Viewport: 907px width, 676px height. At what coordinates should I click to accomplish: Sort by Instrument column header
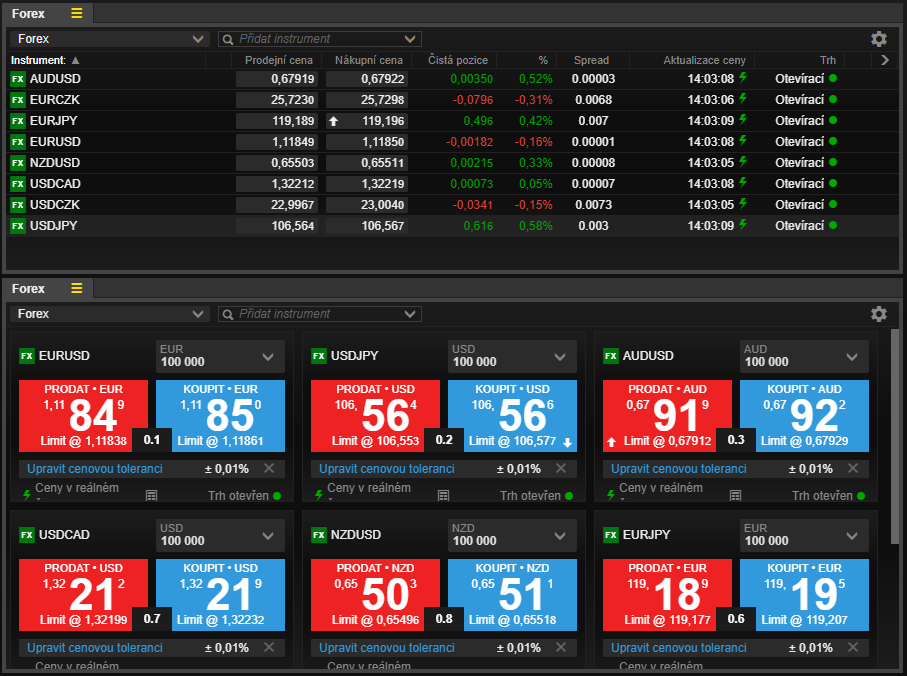(x=45, y=60)
